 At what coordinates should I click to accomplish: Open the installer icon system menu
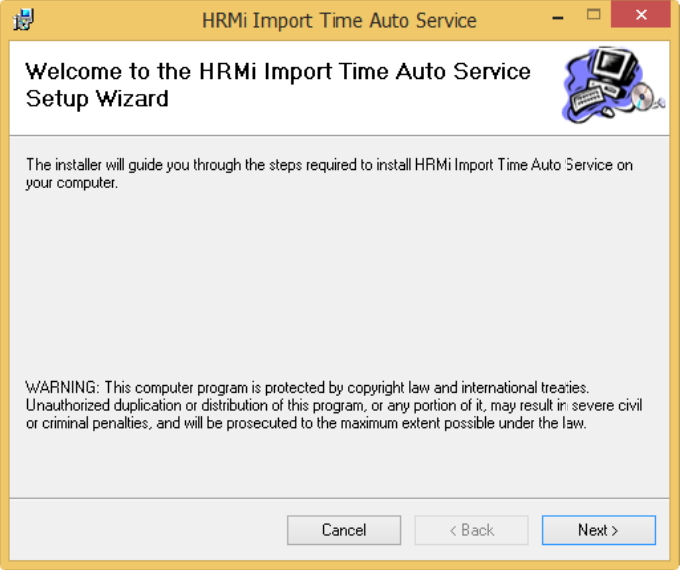(23, 20)
